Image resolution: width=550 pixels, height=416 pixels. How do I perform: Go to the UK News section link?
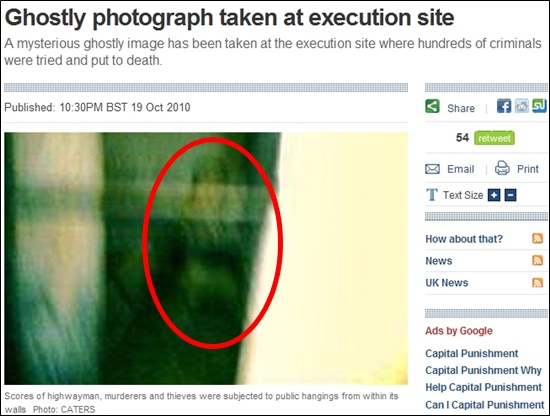coord(447,283)
